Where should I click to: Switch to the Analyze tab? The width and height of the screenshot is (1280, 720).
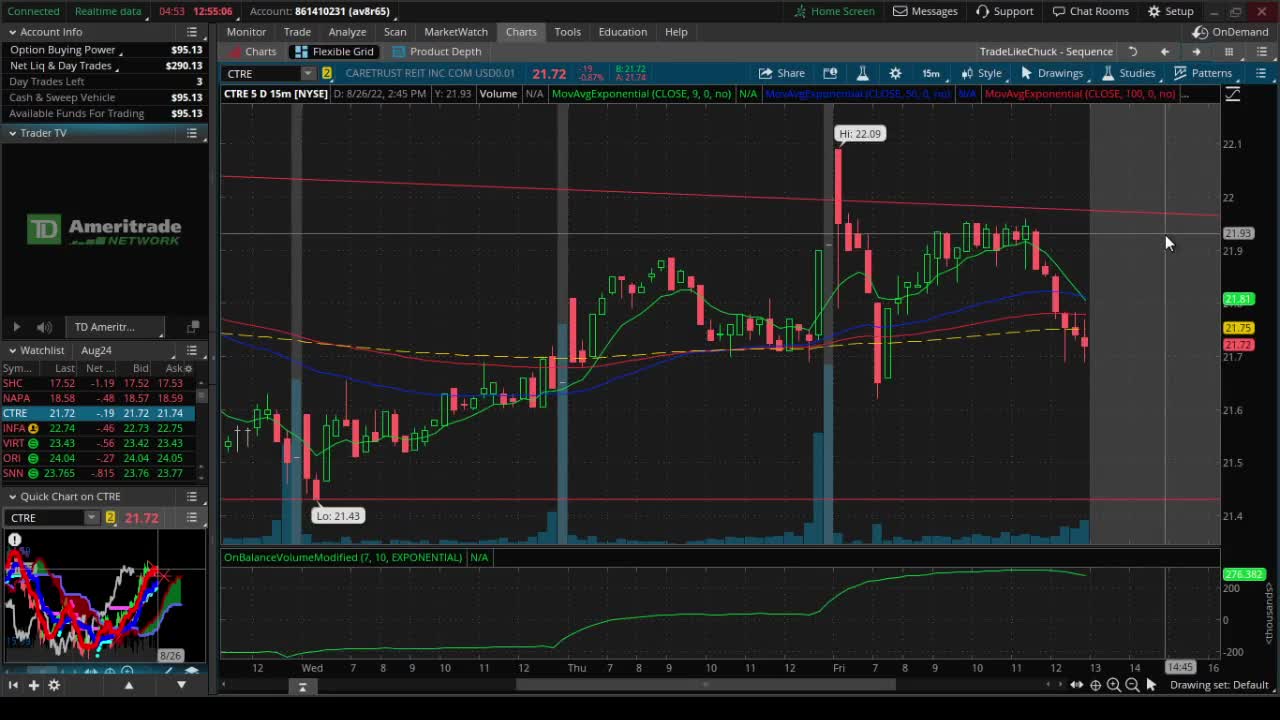tap(347, 32)
